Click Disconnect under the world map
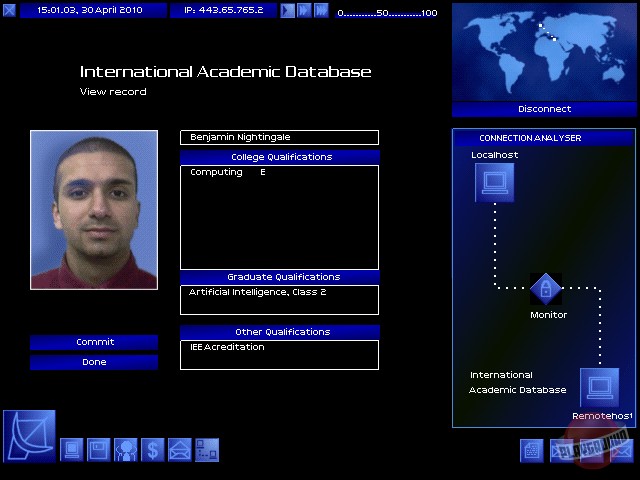Image resolution: width=640 pixels, height=480 pixels. click(544, 109)
